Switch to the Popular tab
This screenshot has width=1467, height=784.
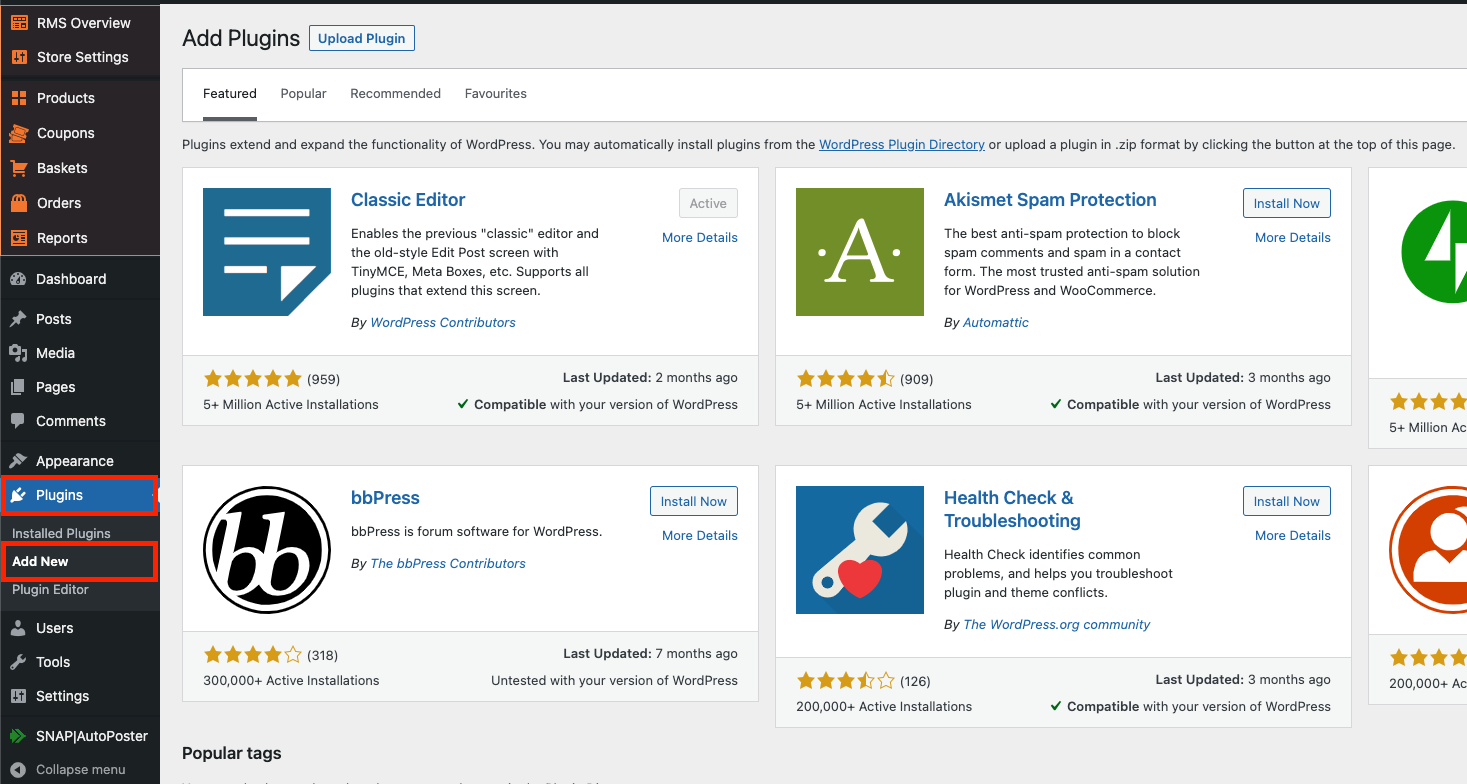click(303, 93)
